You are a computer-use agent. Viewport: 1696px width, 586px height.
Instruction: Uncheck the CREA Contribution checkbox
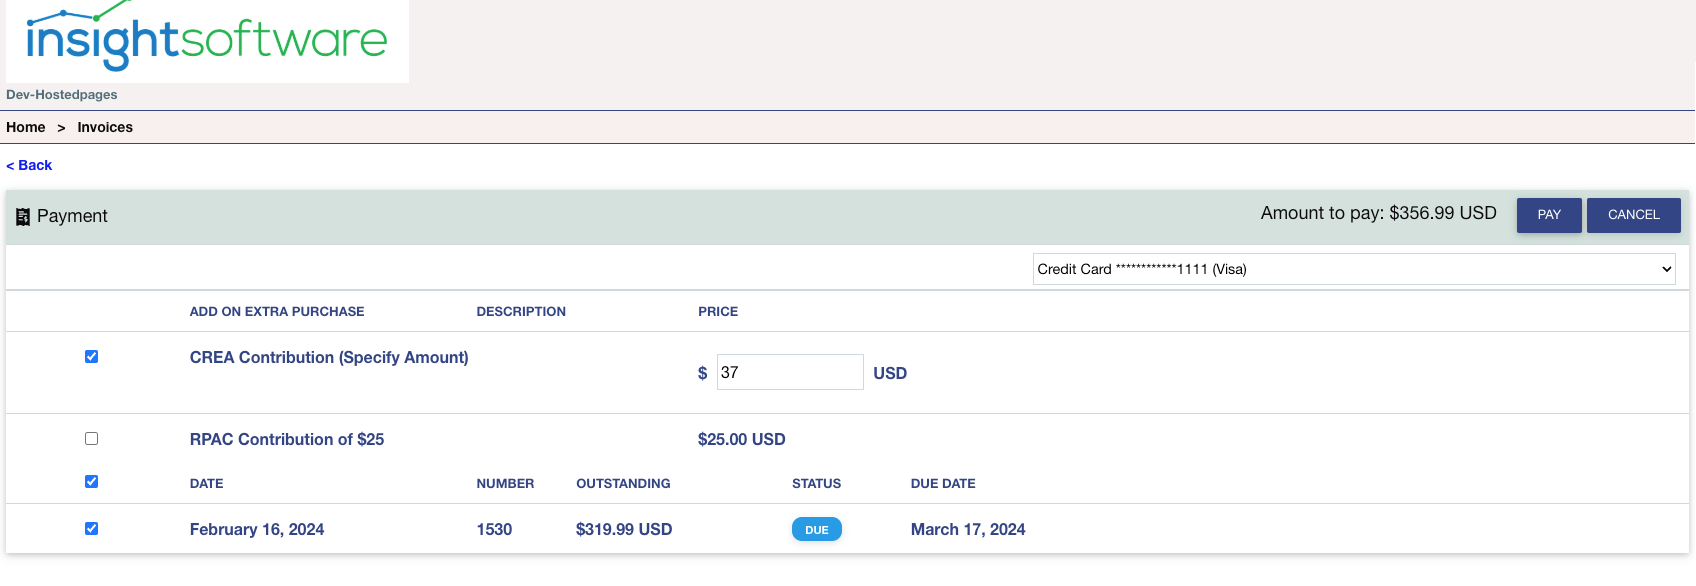(x=92, y=357)
